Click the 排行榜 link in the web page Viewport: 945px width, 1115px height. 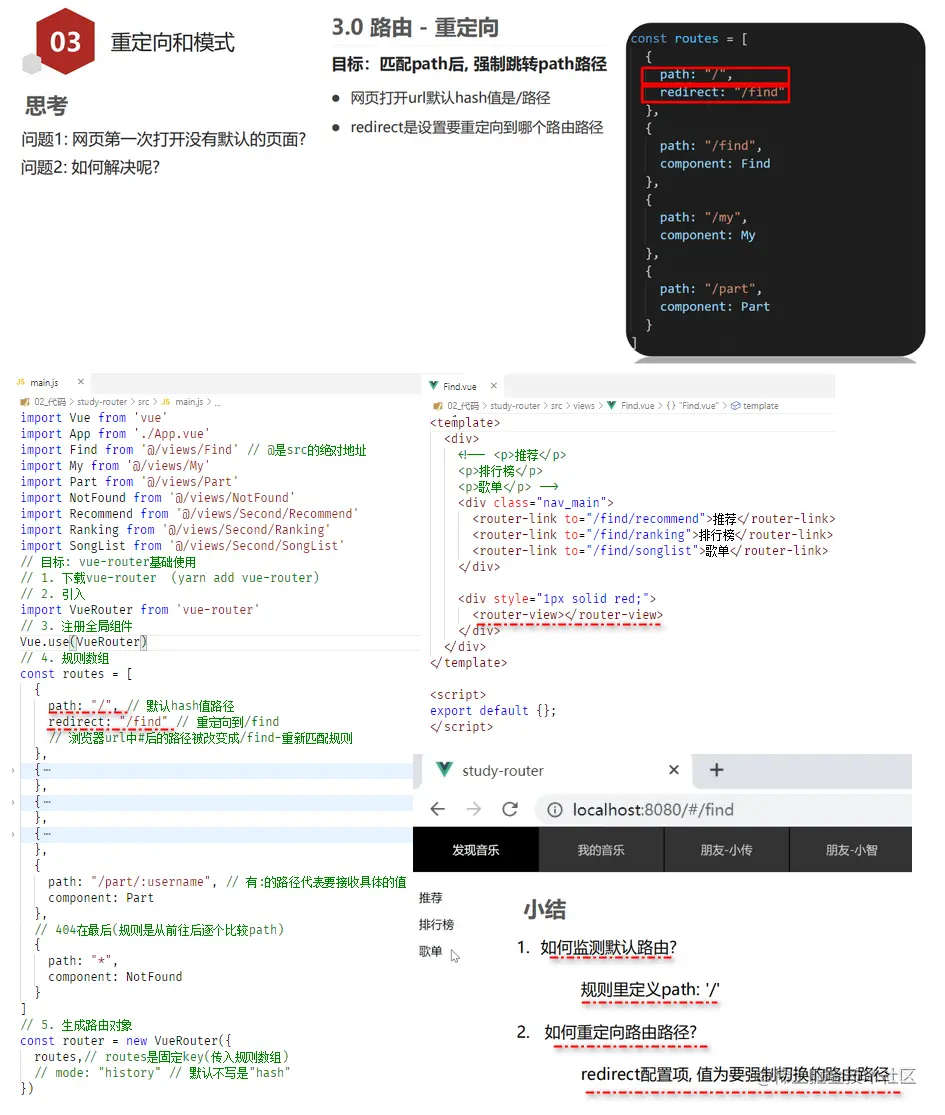[436, 924]
